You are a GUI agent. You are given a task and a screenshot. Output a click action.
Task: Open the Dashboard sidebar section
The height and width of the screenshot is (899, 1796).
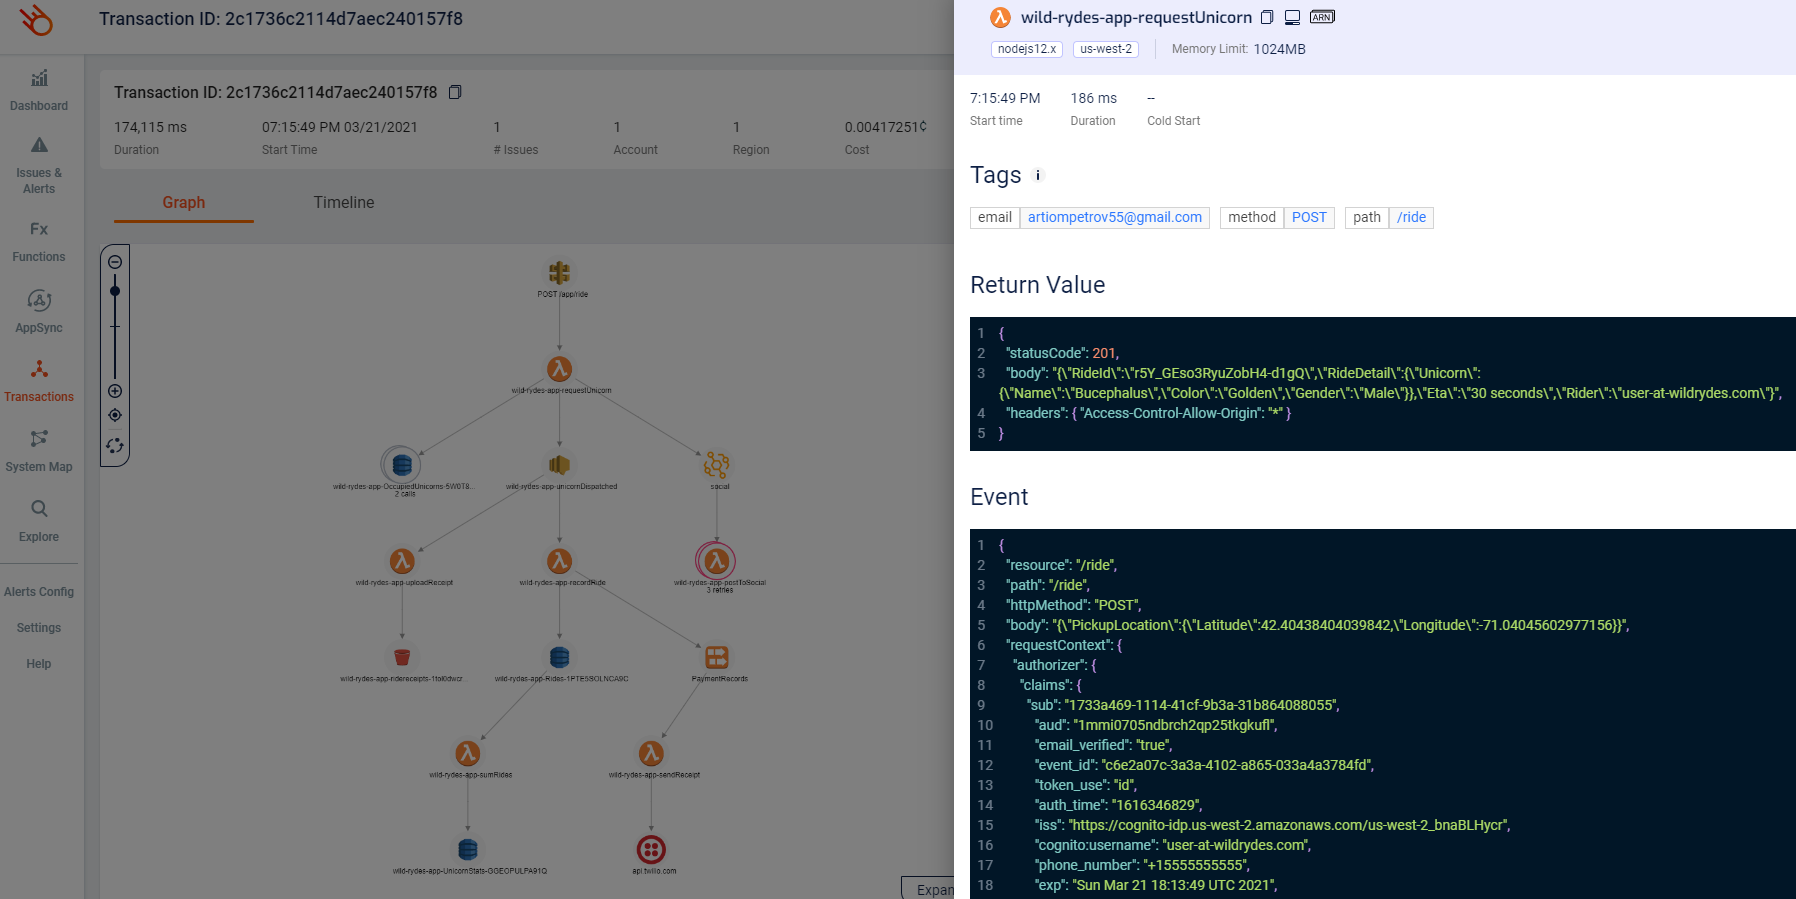click(39, 91)
